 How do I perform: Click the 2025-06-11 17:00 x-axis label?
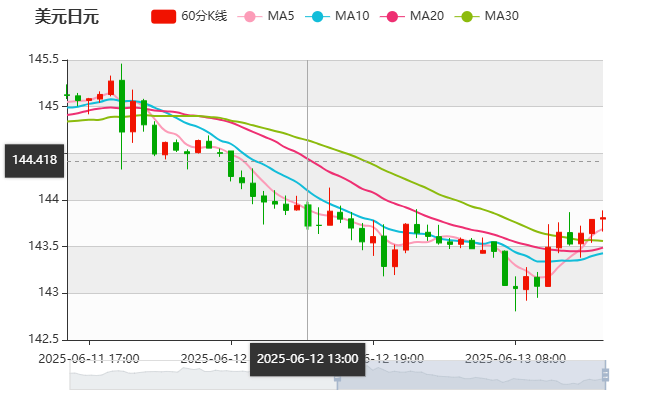(x=89, y=358)
